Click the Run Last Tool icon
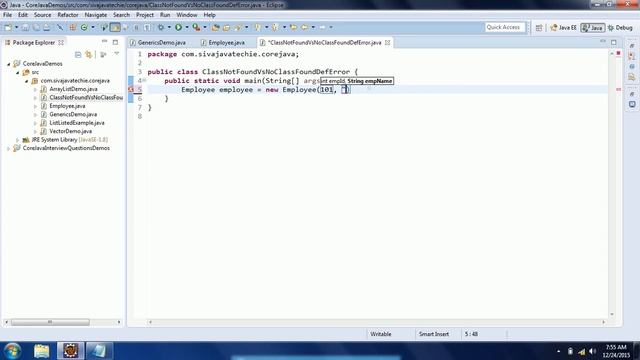 [x=196, y=27]
